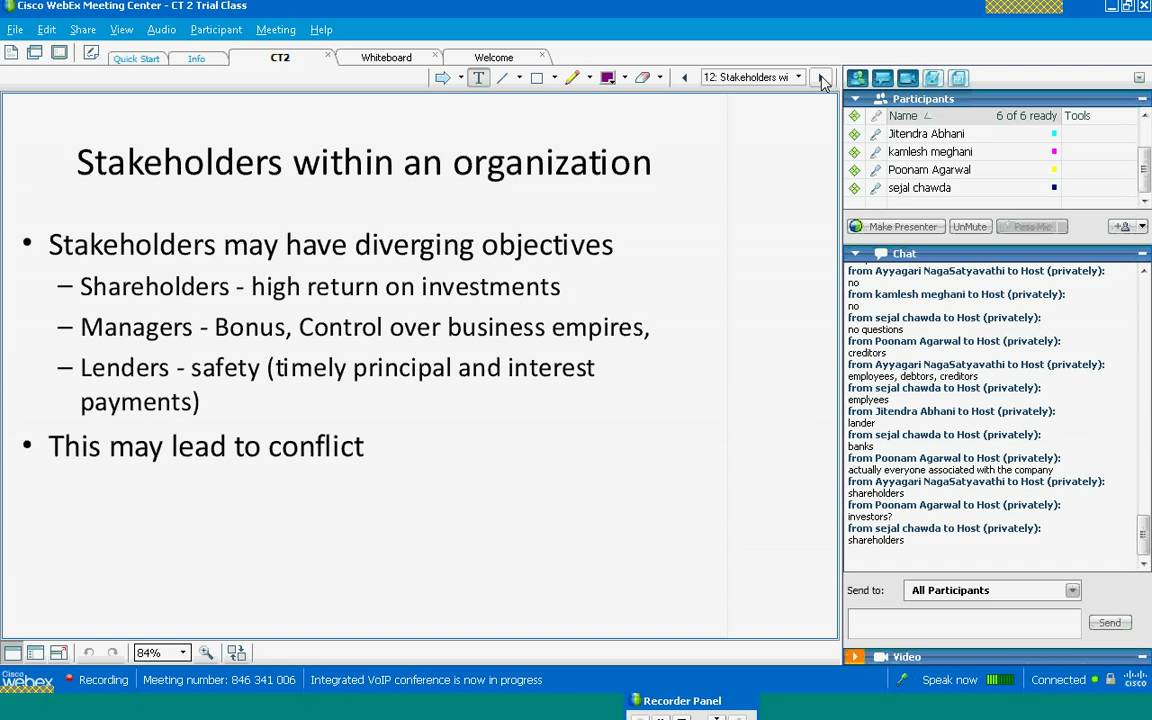1152x720 pixels.
Task: Minimize the Video panel
Action: (x=1142, y=657)
